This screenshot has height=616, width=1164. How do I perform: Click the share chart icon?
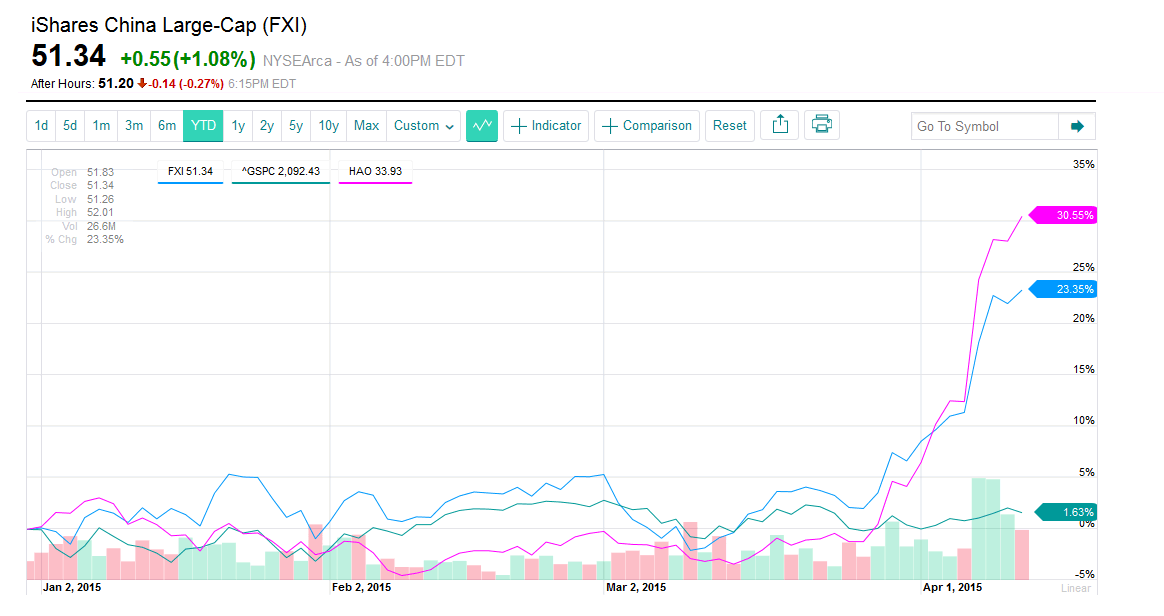(x=780, y=126)
